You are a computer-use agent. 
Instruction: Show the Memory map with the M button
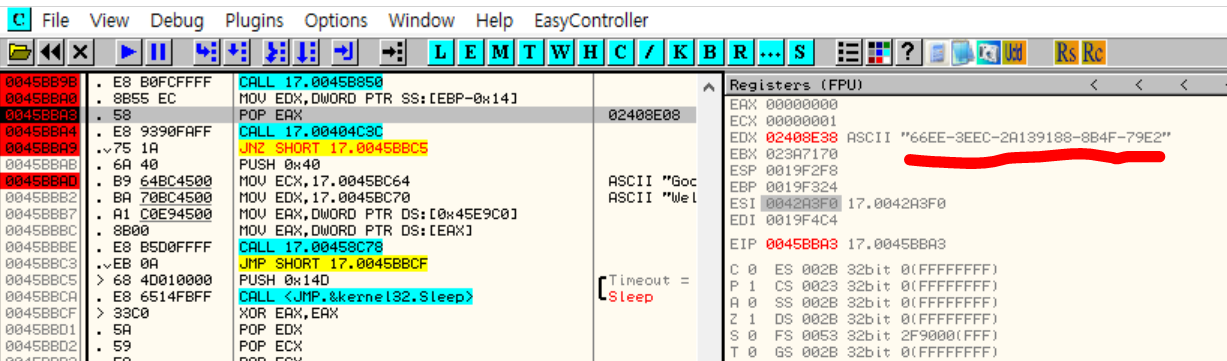pyautogui.click(x=502, y=51)
